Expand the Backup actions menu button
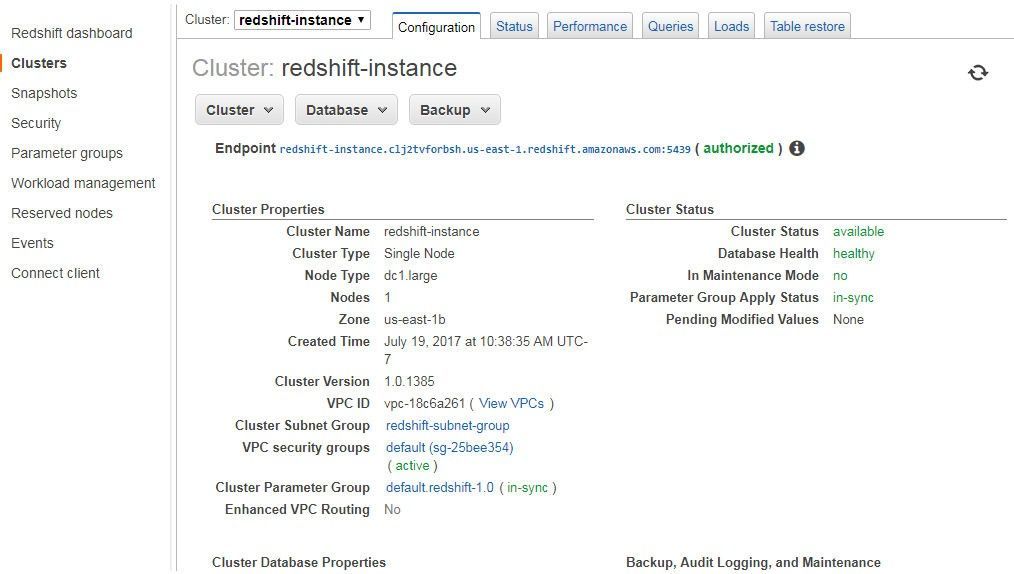The width and height of the screenshot is (1014, 574). pos(455,110)
